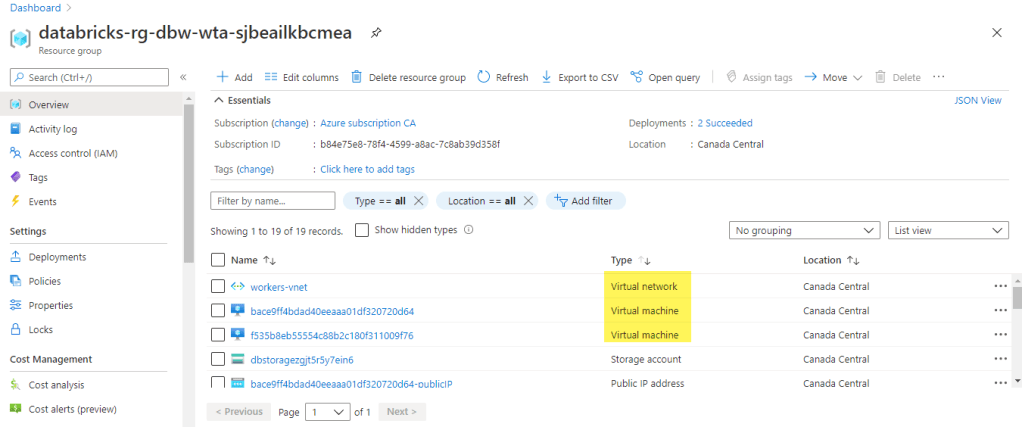Open the List view dropdown

click(948, 230)
